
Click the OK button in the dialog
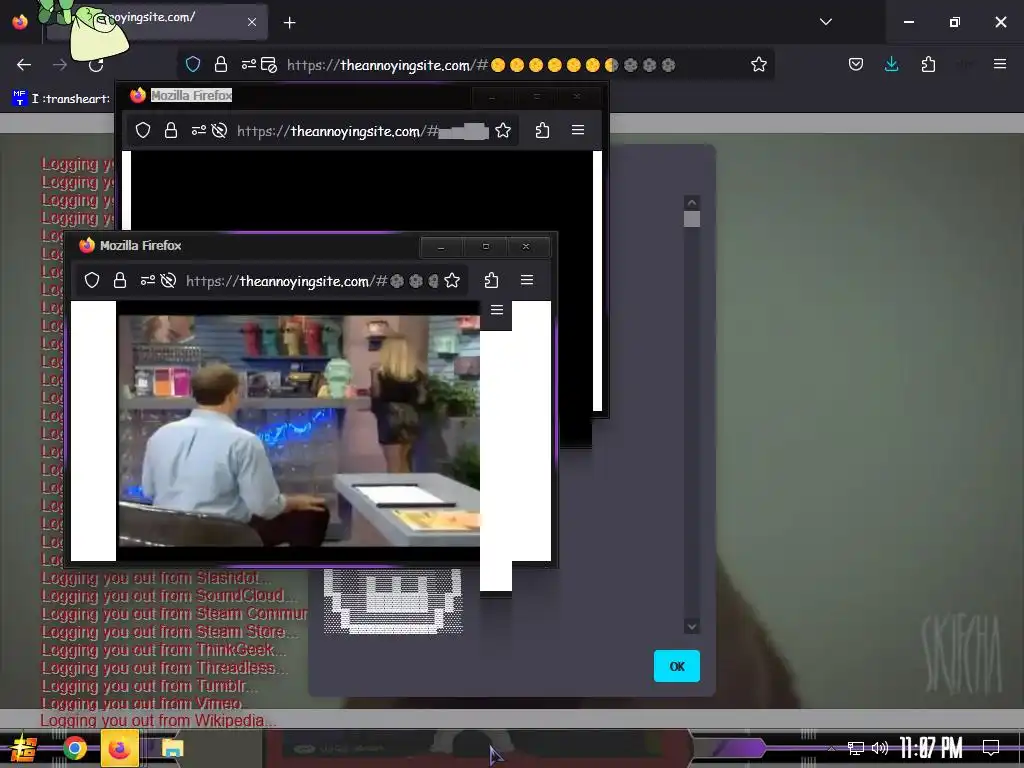click(x=677, y=666)
